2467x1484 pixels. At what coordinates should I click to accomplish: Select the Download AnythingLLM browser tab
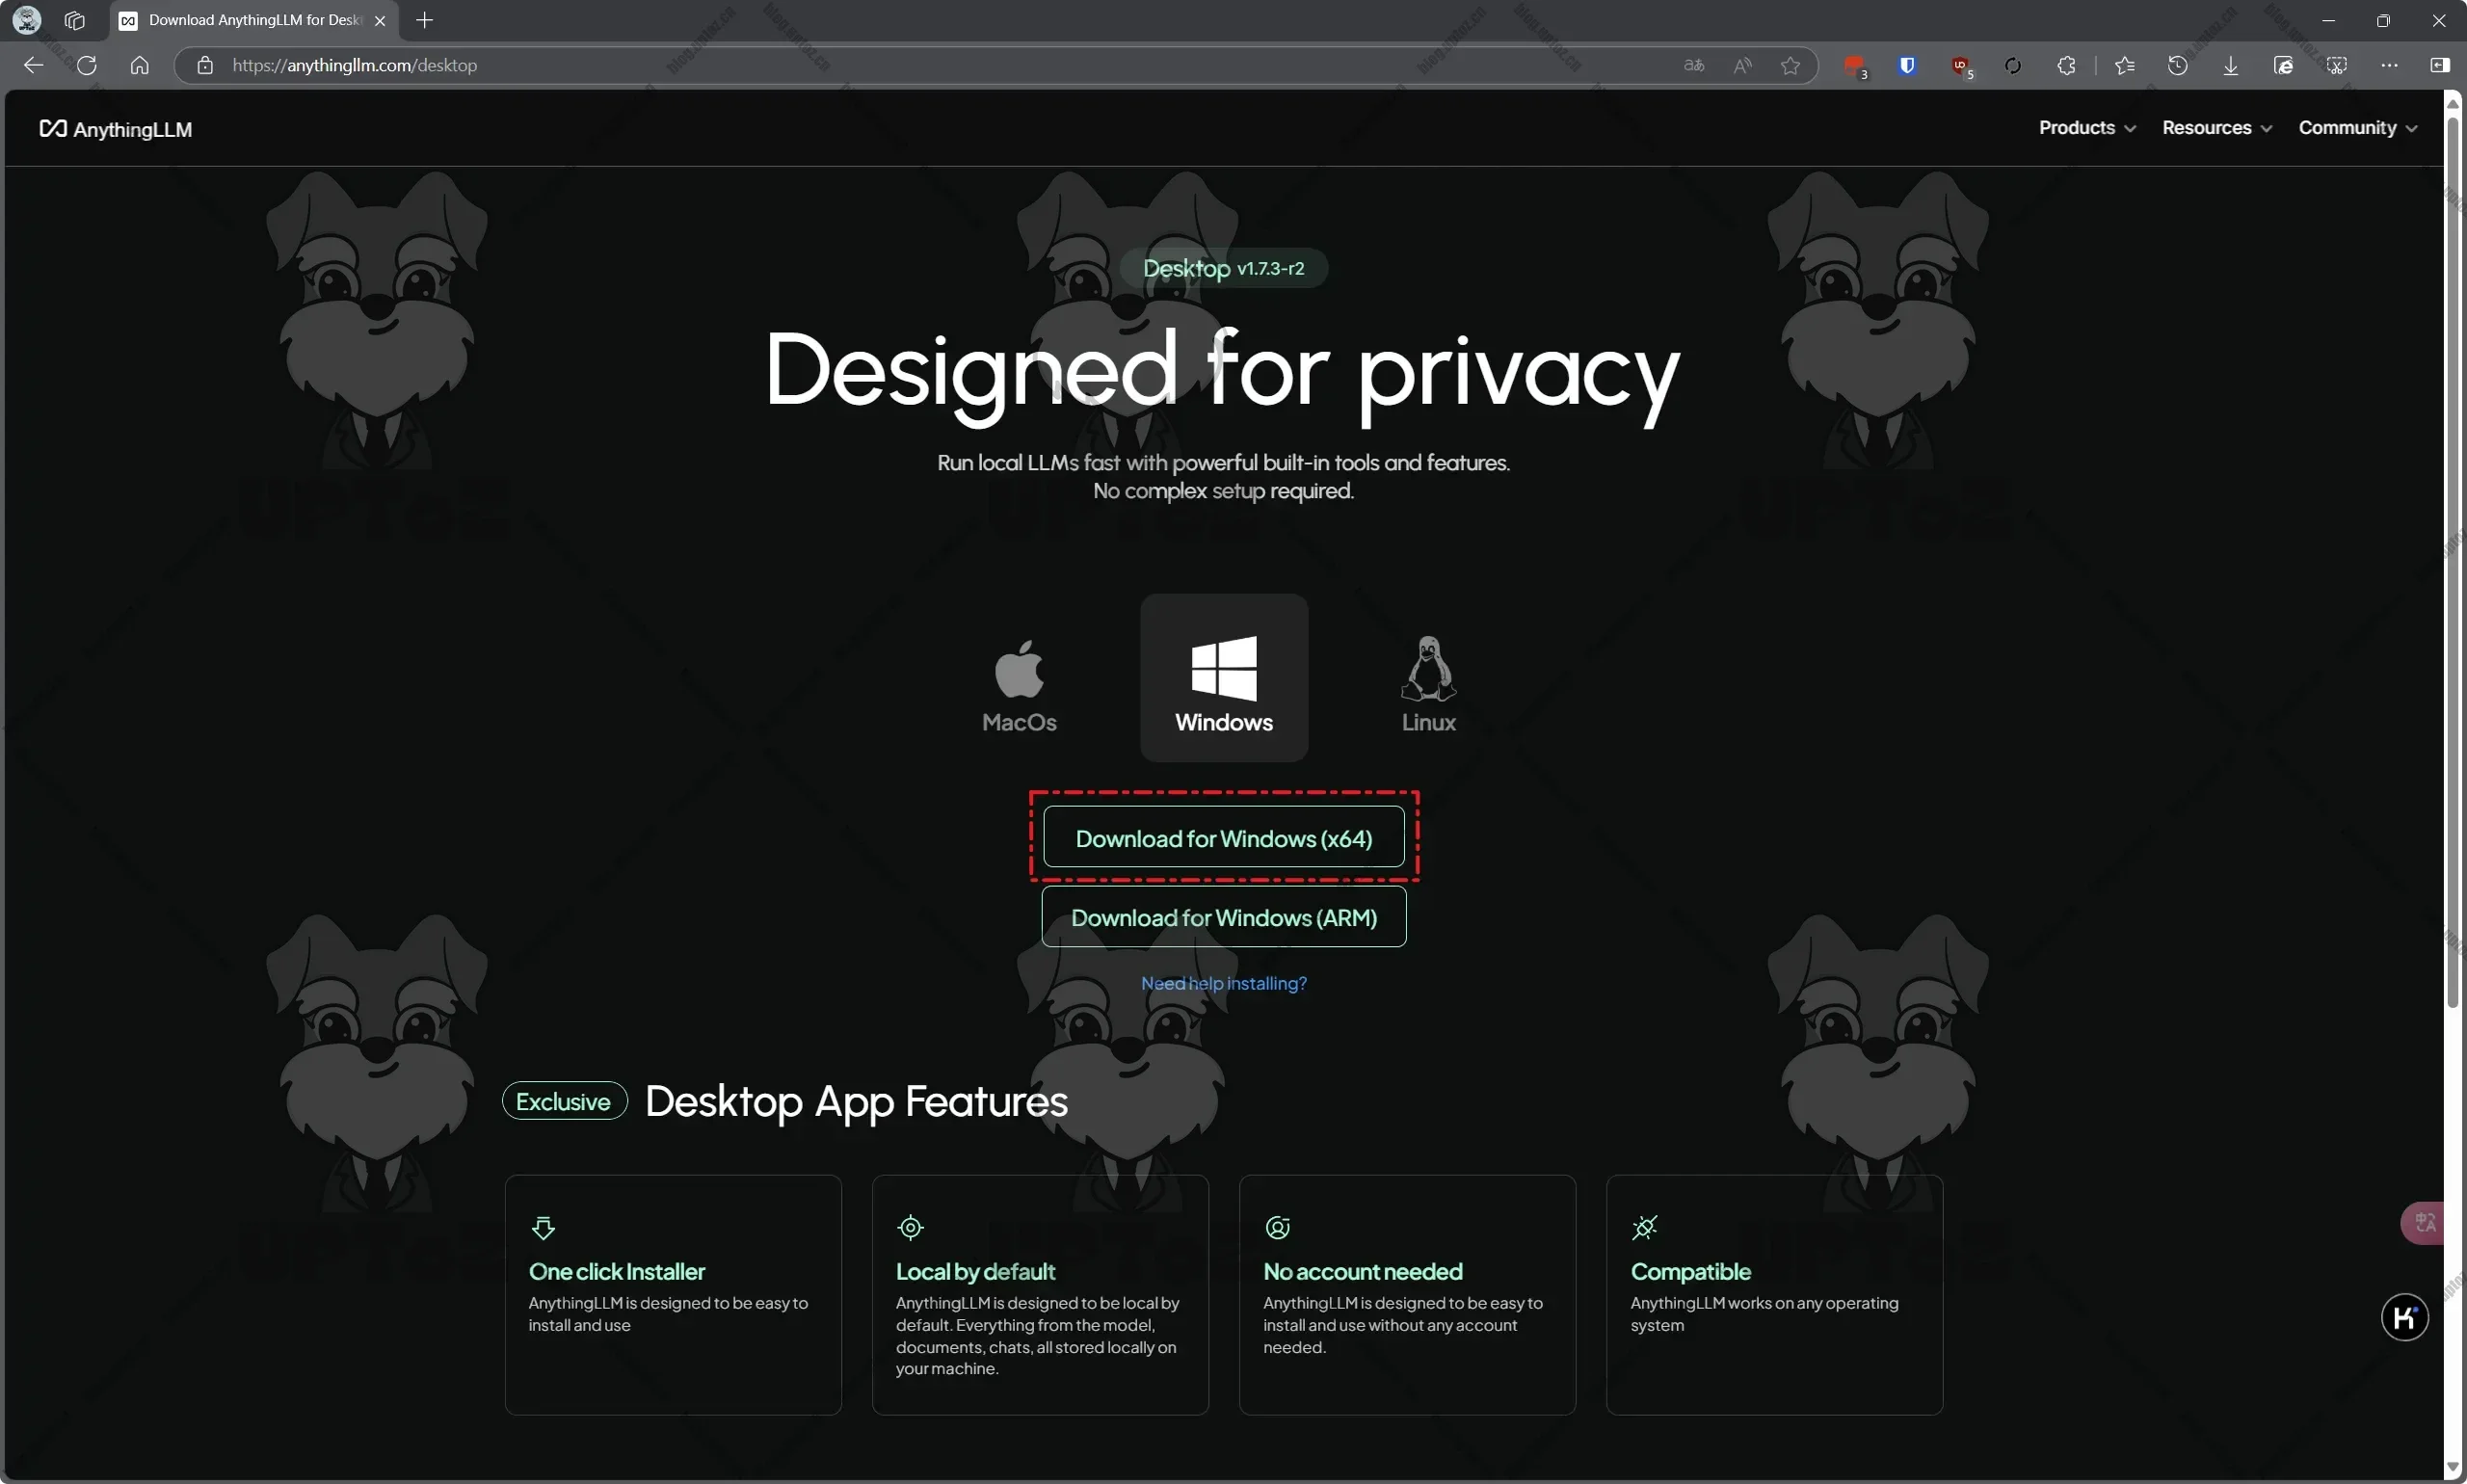254,20
